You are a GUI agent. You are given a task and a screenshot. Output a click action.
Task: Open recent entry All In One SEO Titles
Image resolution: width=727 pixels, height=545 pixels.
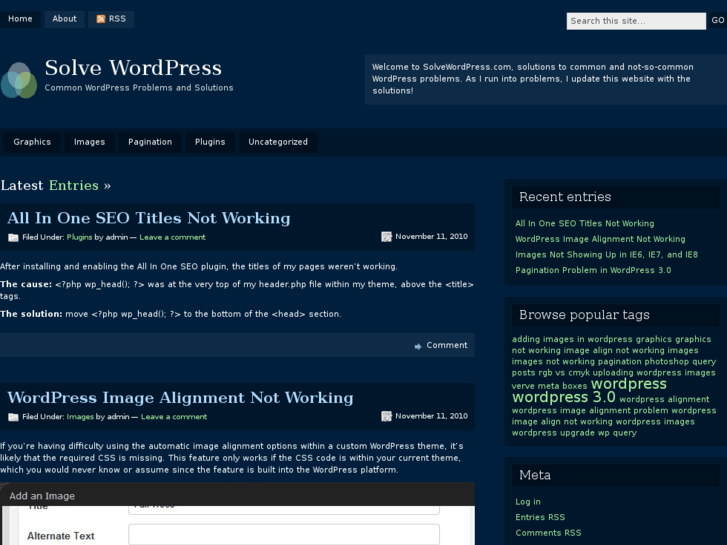click(x=585, y=224)
